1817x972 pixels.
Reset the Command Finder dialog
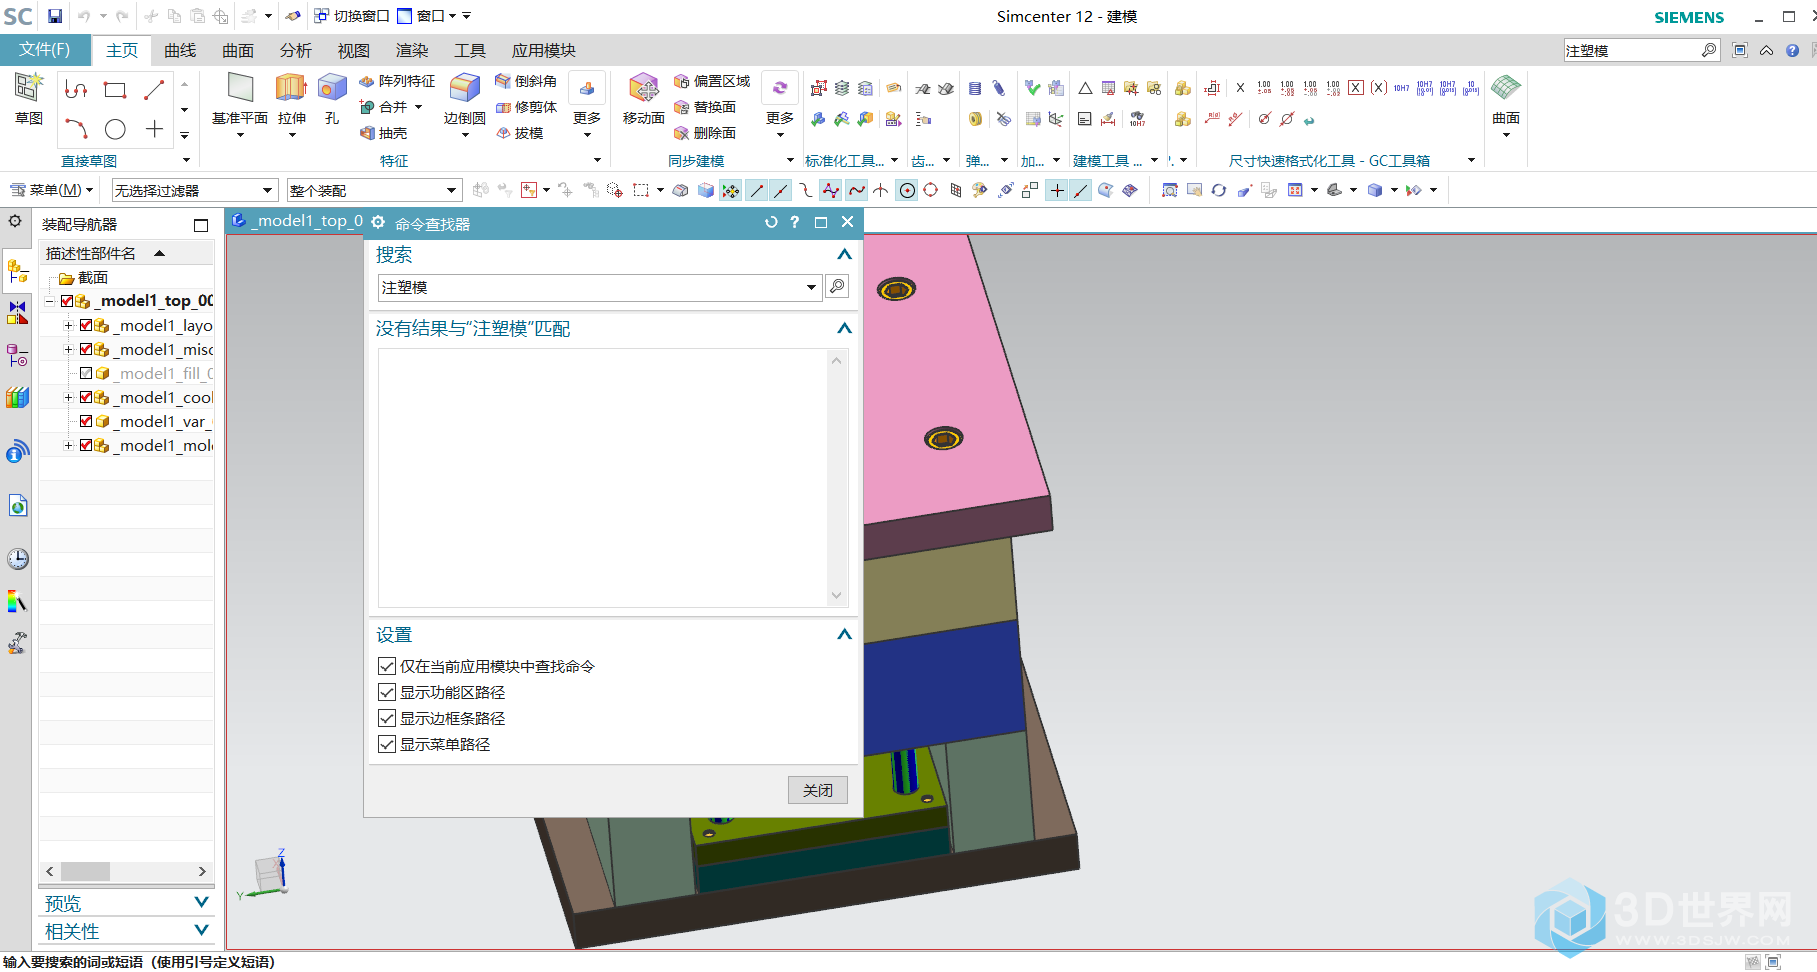(771, 222)
